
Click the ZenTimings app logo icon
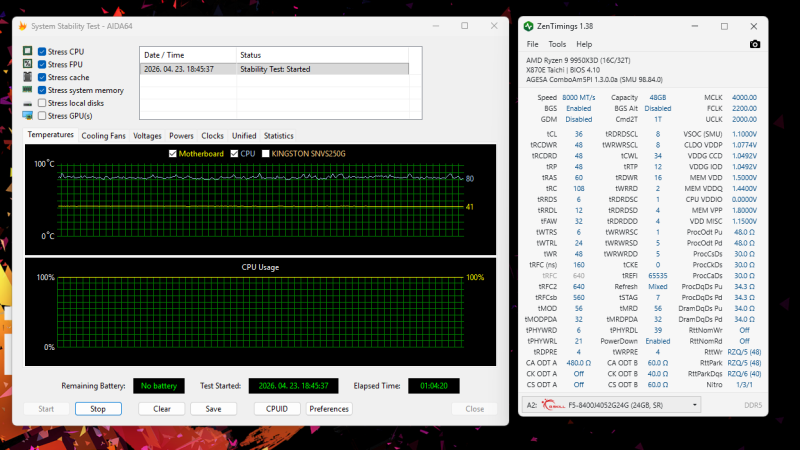(529, 26)
